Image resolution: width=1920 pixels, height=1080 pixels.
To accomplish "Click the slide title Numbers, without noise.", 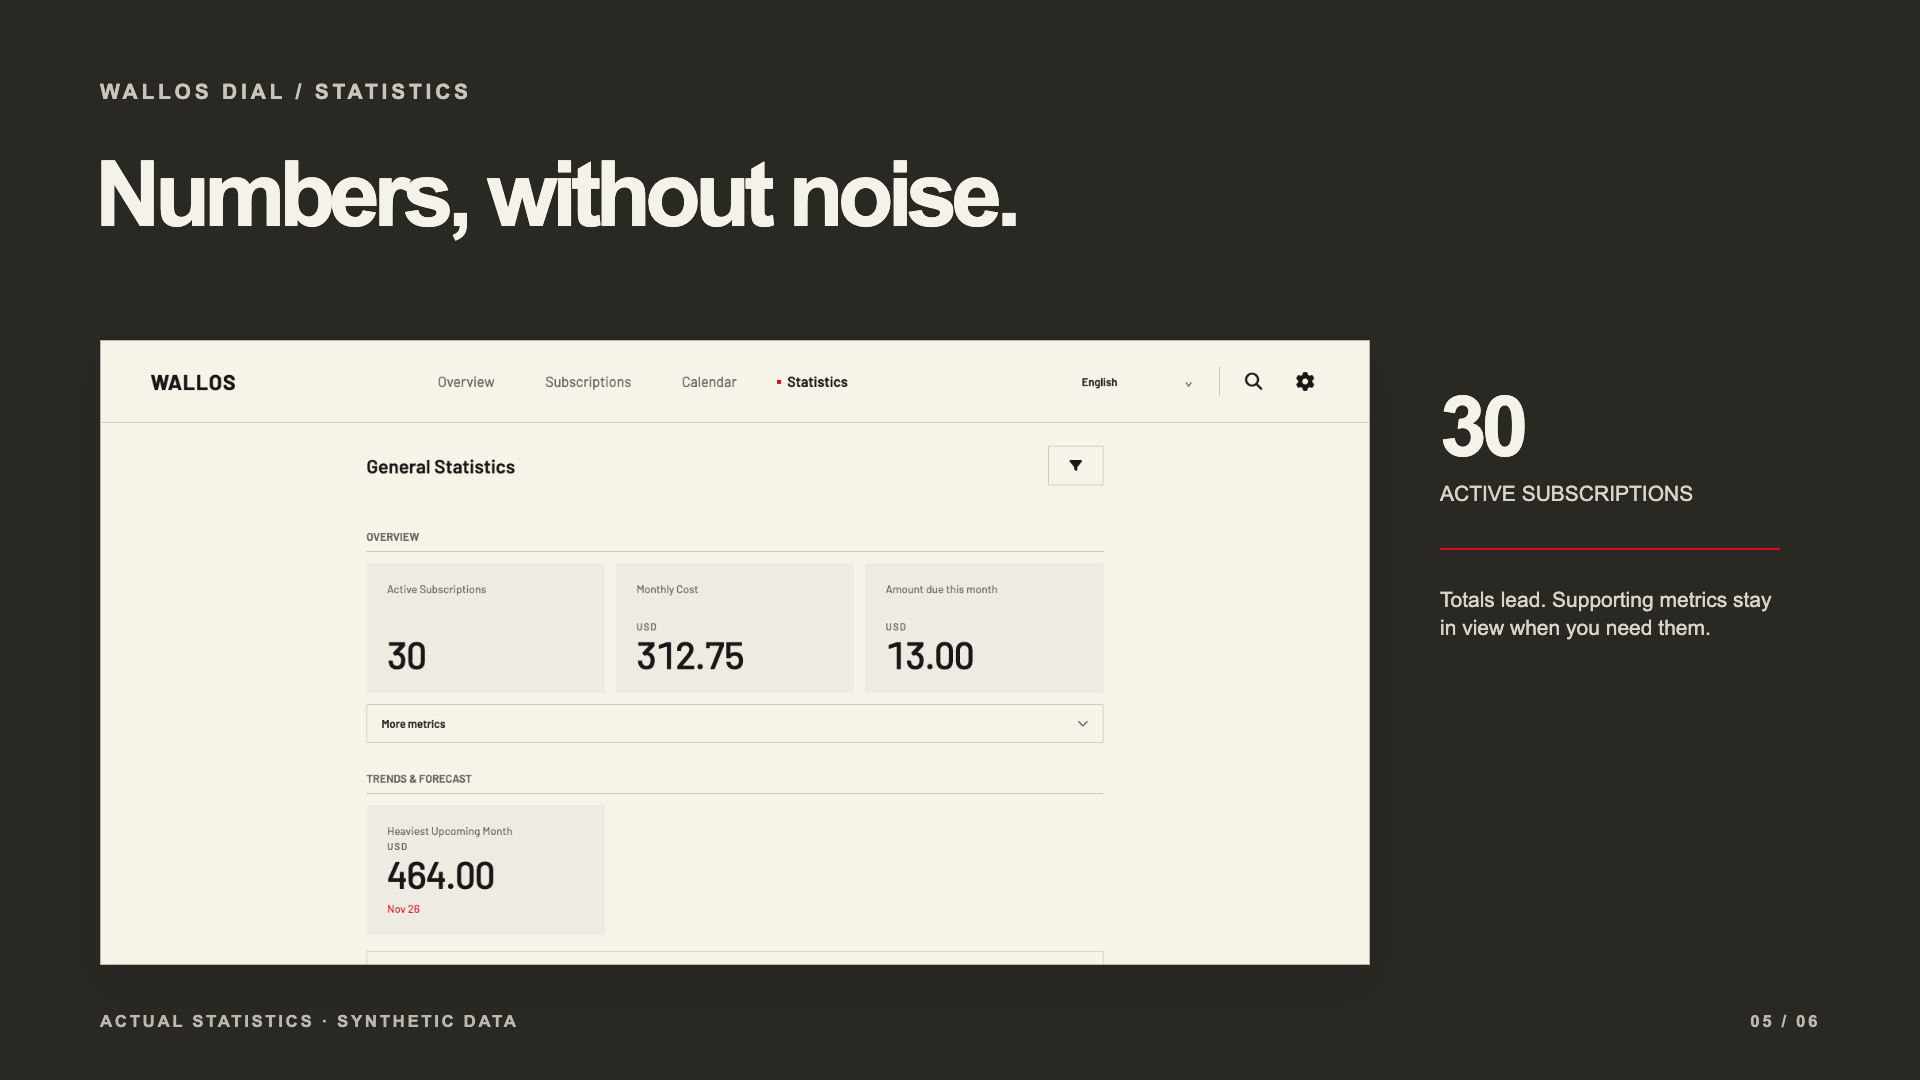I will pos(557,196).
